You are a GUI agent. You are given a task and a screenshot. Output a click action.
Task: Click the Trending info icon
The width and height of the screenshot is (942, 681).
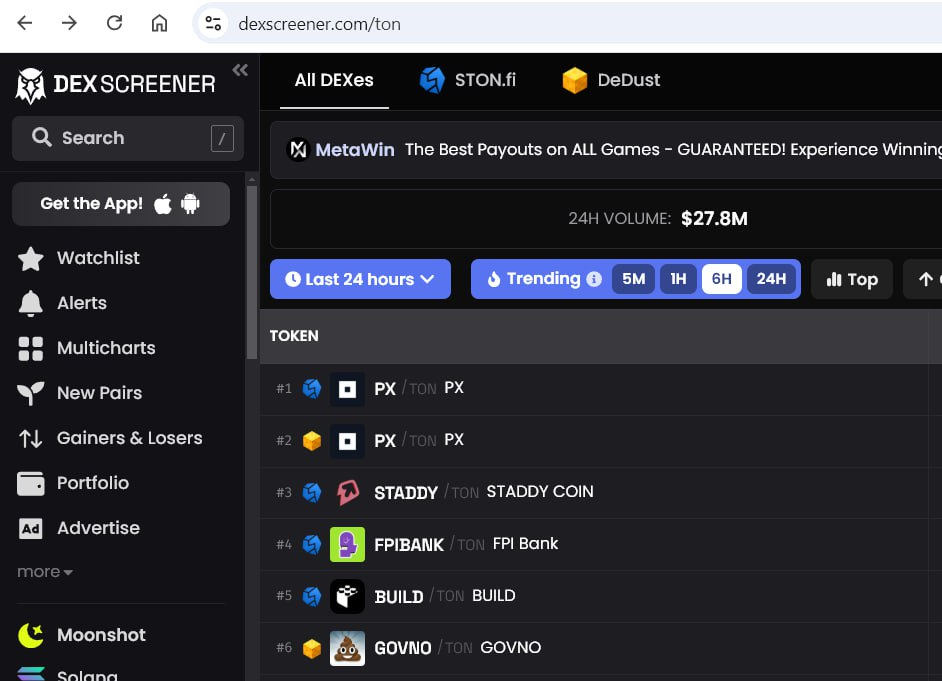594,279
